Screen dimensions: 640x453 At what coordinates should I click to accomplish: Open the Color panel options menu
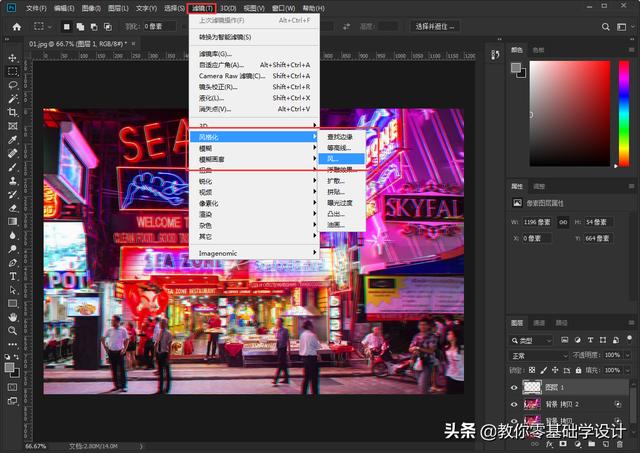[631, 50]
